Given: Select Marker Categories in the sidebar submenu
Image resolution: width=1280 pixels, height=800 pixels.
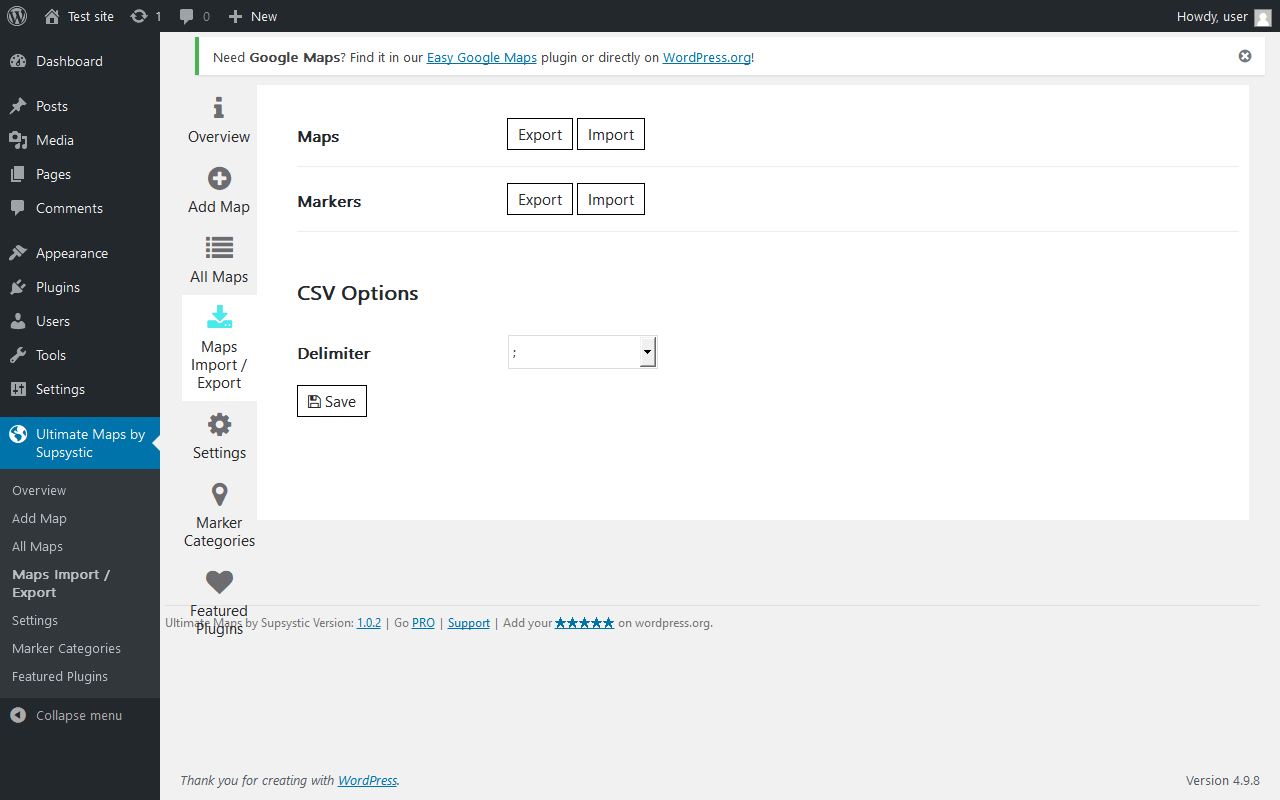Looking at the screenshot, I should pos(66,648).
